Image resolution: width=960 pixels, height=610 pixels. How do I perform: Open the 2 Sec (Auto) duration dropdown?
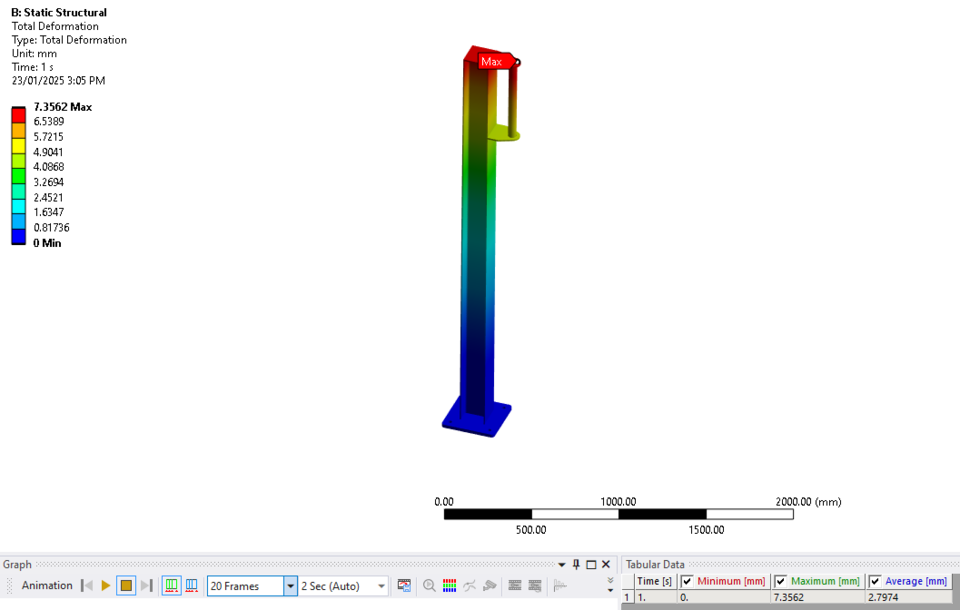tap(379, 585)
